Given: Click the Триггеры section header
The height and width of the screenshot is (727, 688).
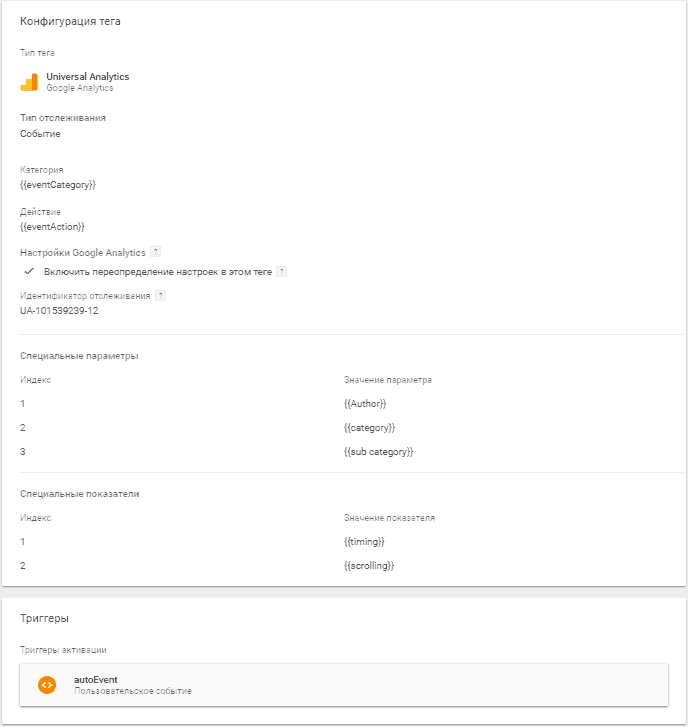Looking at the screenshot, I should pos(45,619).
